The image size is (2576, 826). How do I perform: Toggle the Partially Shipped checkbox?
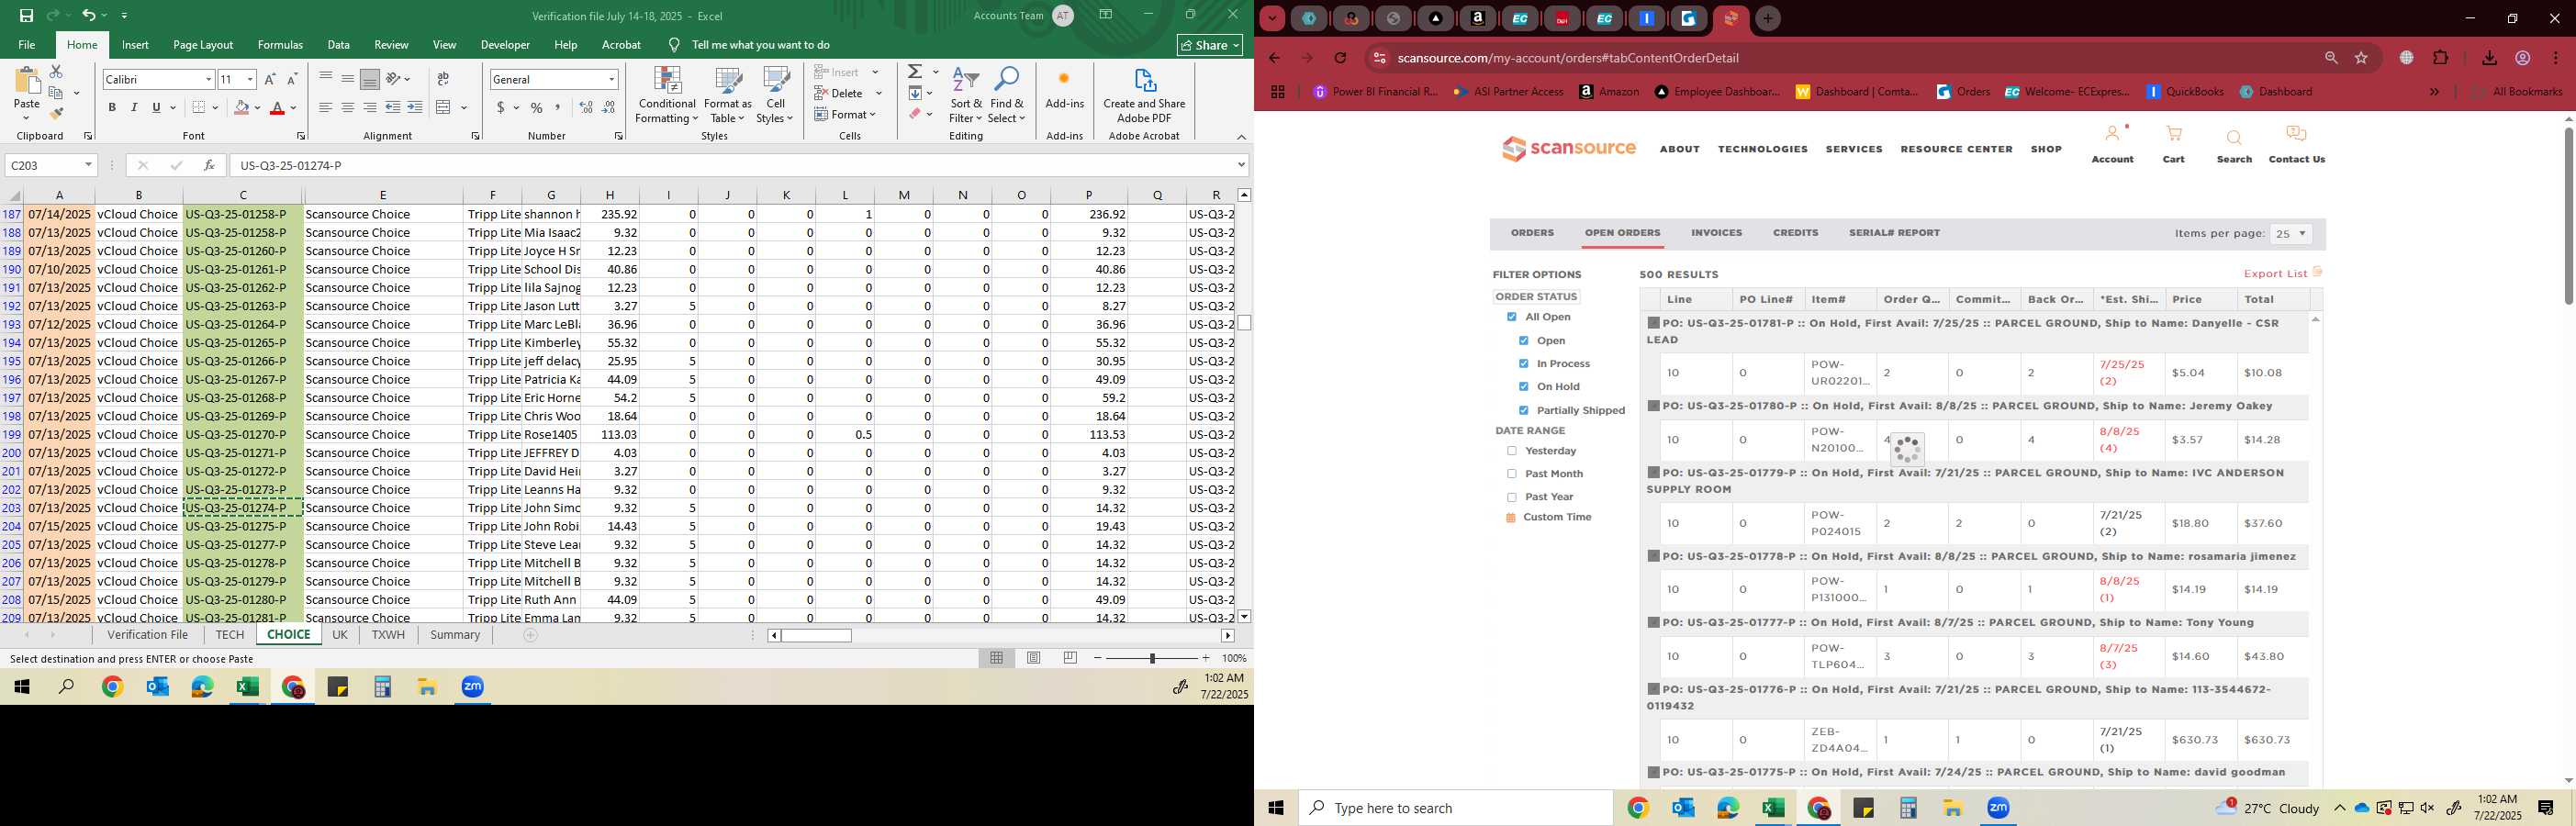(1523, 411)
